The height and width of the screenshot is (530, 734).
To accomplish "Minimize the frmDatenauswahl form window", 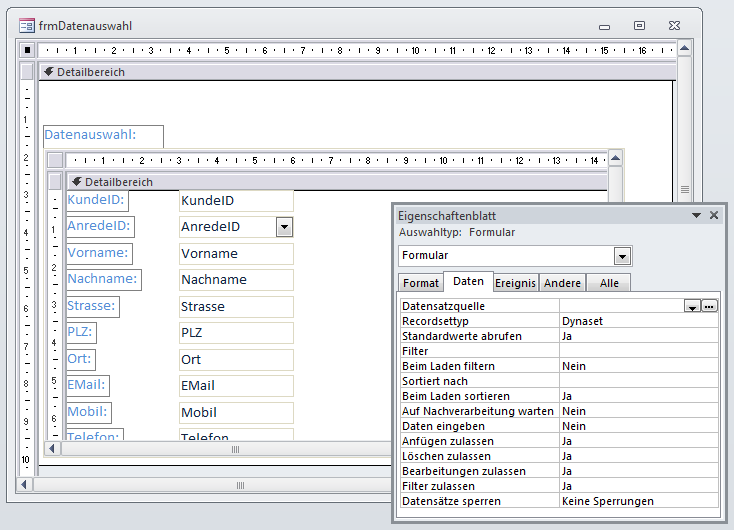I will tap(603, 25).
